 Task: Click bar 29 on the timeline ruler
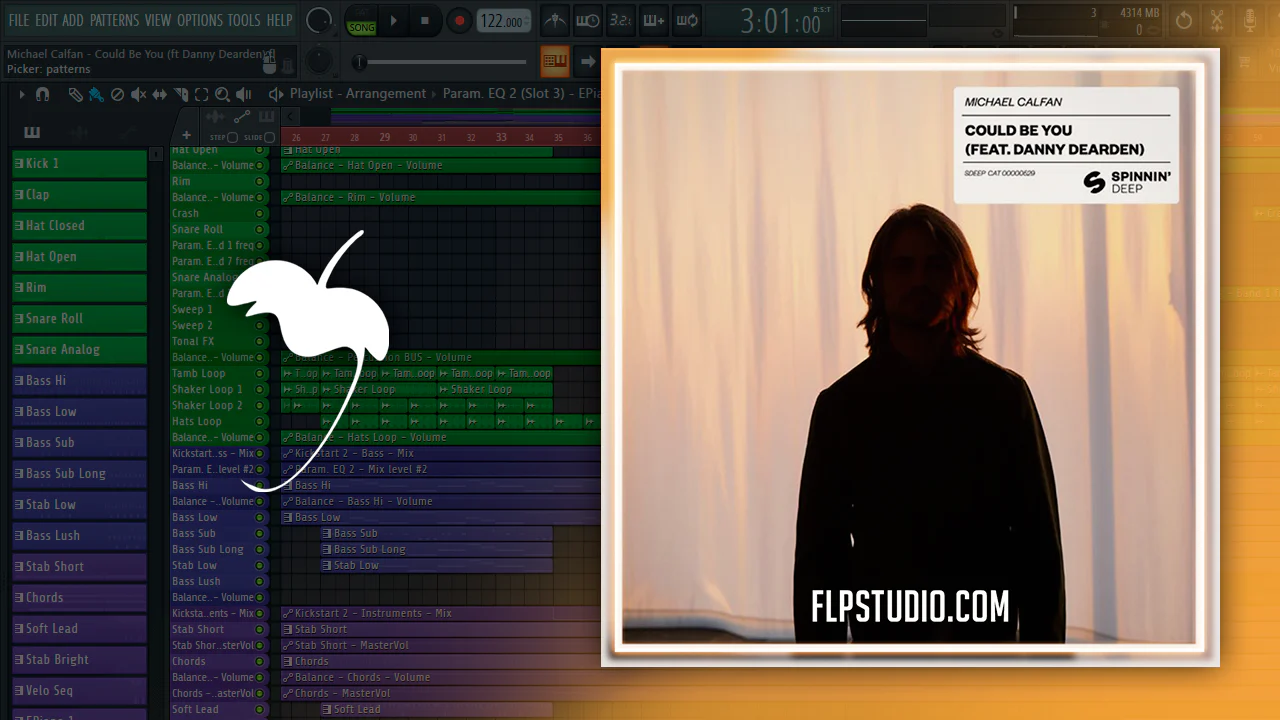click(x=385, y=137)
